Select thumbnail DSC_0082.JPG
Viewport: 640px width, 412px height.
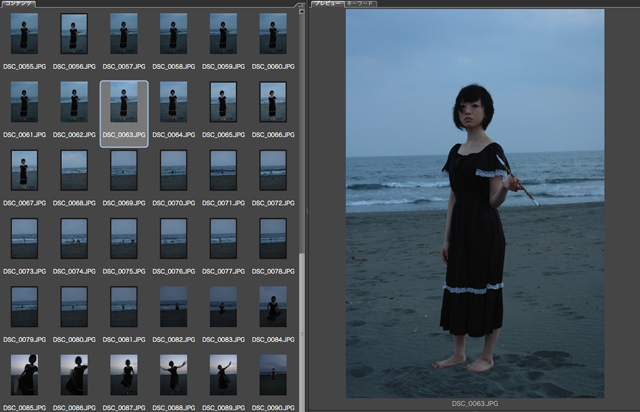(173, 306)
